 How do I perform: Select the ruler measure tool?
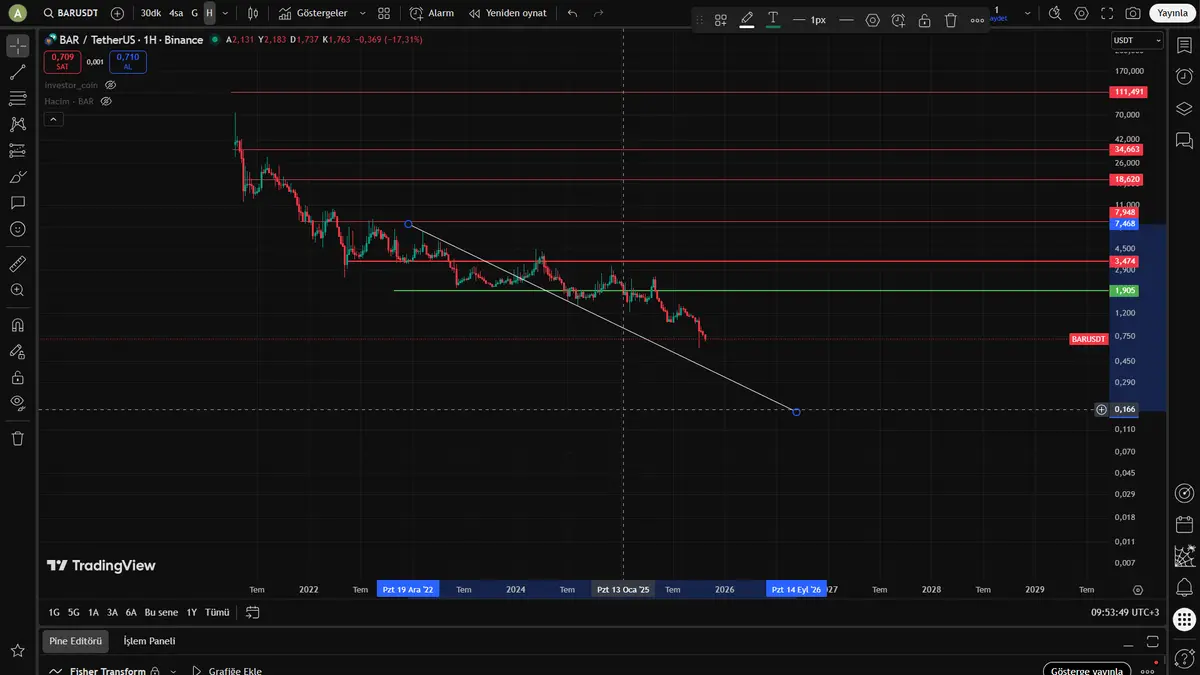coord(17,264)
